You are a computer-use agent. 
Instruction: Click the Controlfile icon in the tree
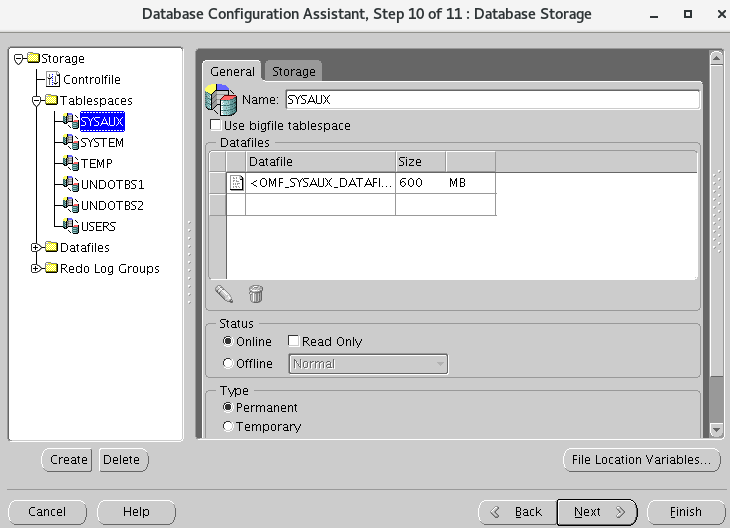[54, 80]
